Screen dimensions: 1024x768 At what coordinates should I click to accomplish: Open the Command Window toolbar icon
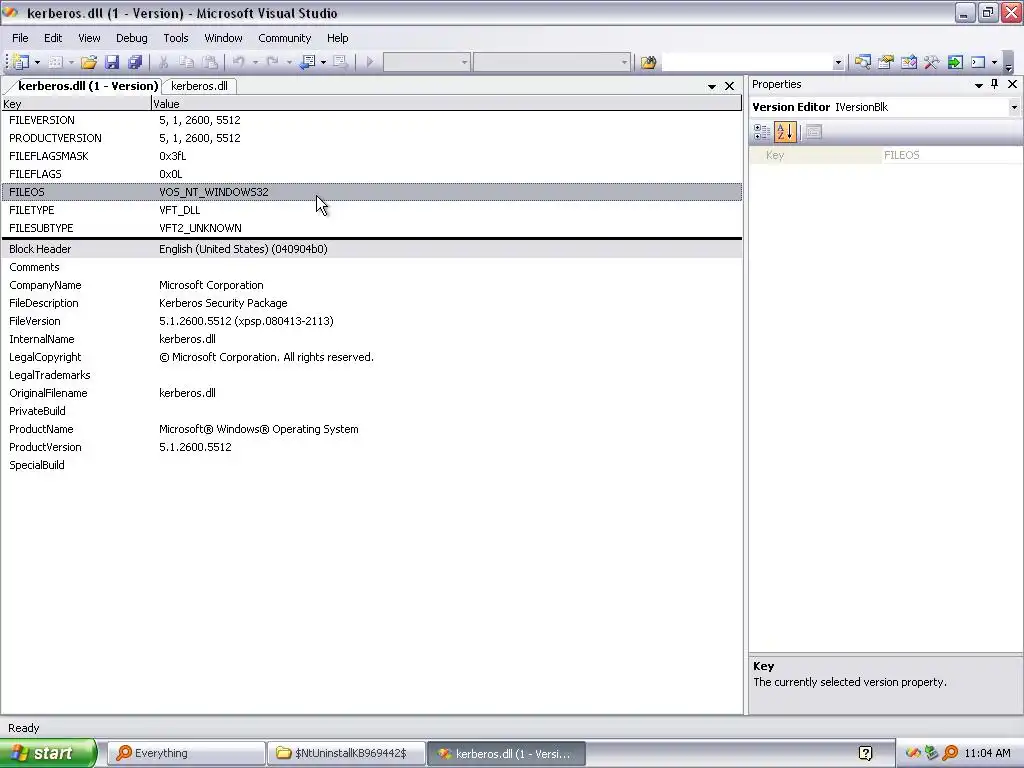point(978,62)
